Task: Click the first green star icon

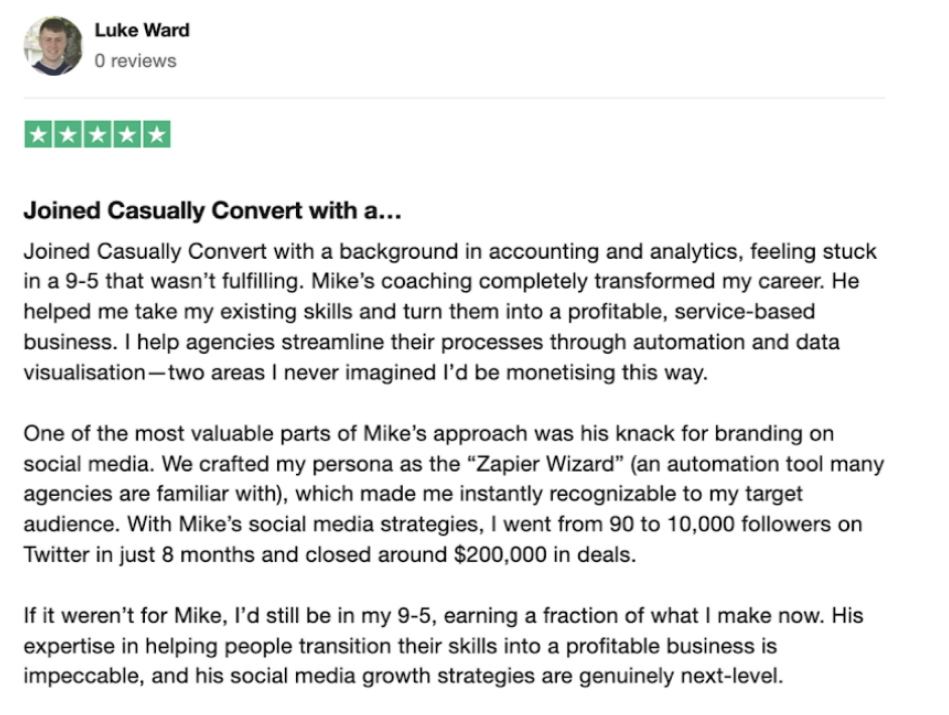Action: [x=38, y=134]
